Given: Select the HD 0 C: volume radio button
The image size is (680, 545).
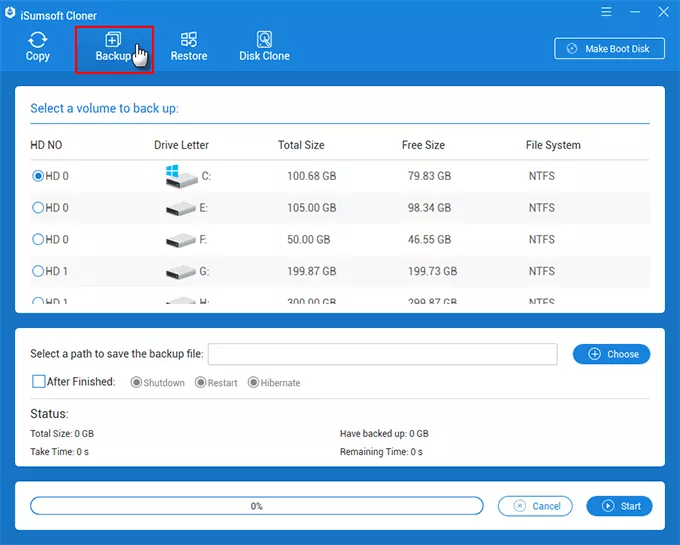Looking at the screenshot, I should pos(39,176).
